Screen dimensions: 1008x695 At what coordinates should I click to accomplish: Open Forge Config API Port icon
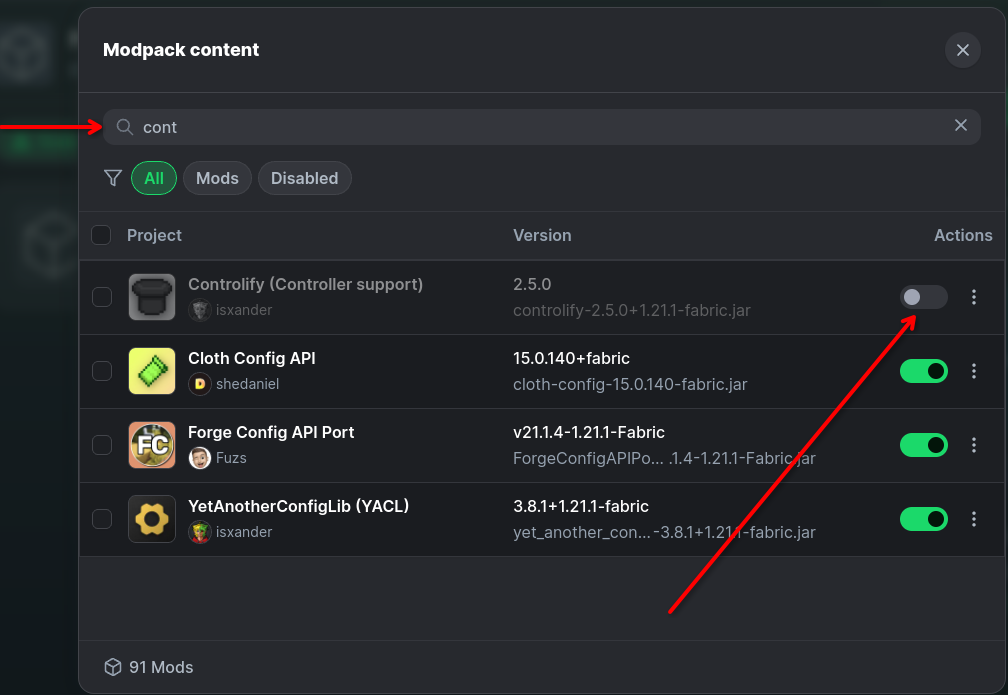point(152,445)
